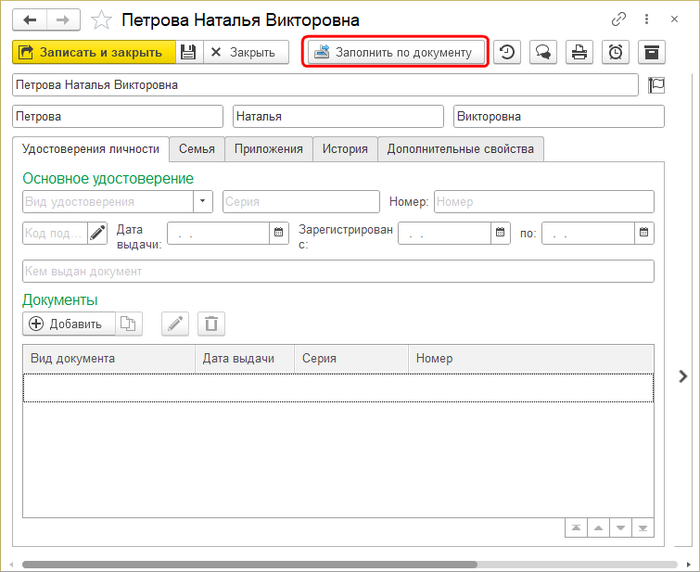The image size is (700, 572).
Task: Open the calendar for the по date
Action: [645, 233]
